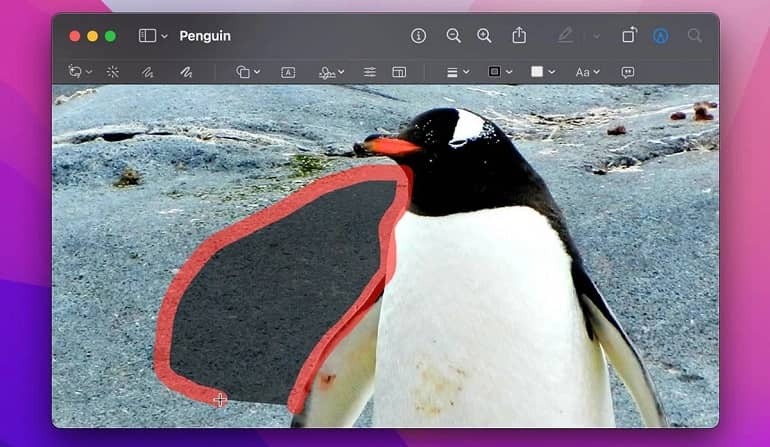
Task: Select the Draw pen tool
Action: (x=186, y=72)
